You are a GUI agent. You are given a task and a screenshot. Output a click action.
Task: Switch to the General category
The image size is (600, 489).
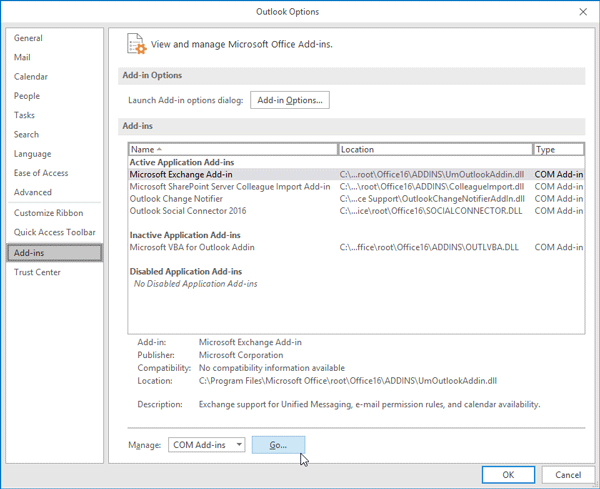click(x=29, y=38)
